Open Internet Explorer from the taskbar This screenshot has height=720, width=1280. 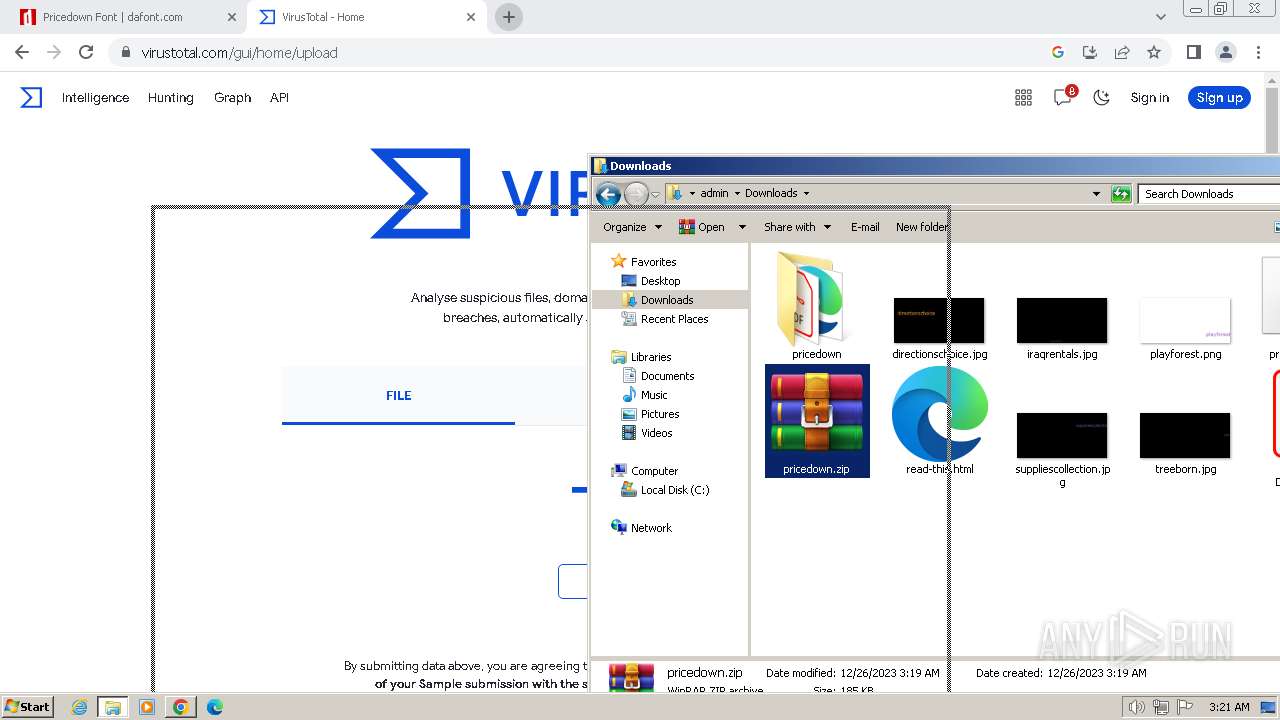[x=80, y=707]
